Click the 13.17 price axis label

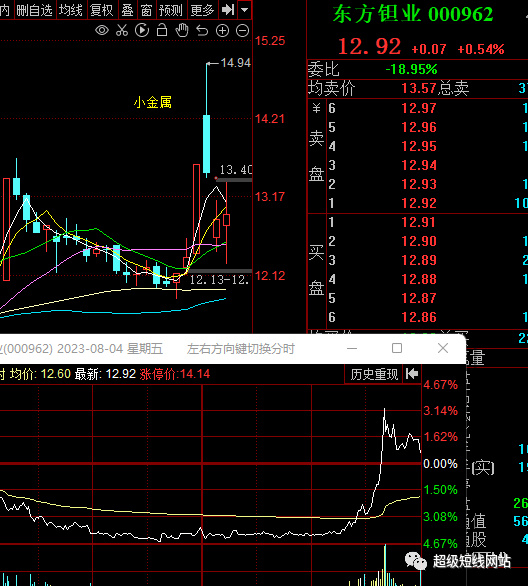[270, 197]
